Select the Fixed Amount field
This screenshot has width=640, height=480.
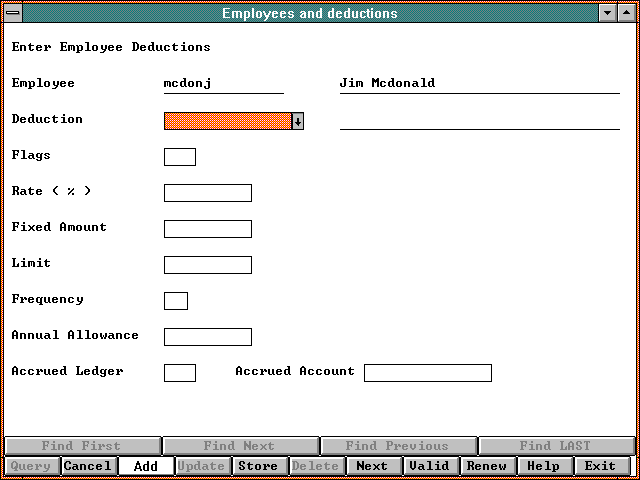207,229
